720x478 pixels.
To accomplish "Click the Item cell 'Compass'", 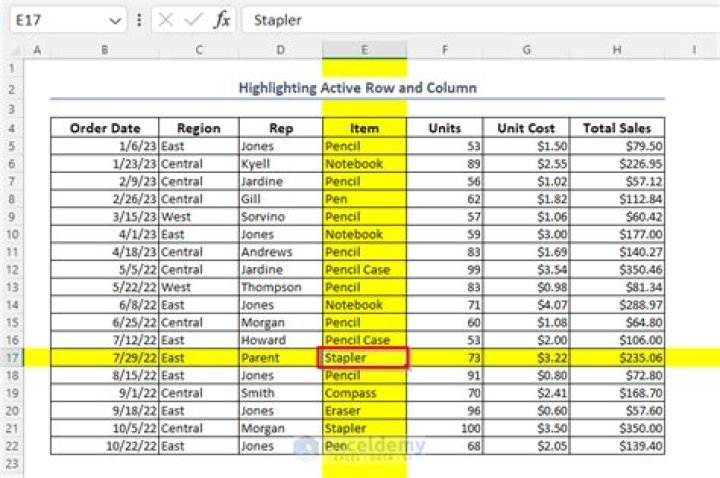I will (x=365, y=393).
